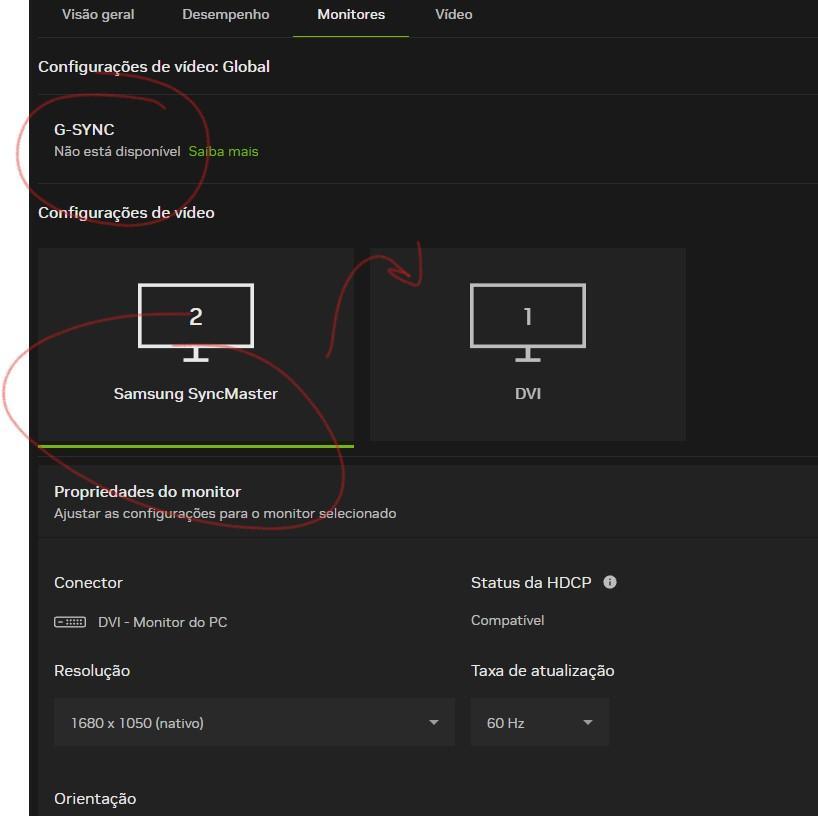Image resolution: width=818 pixels, height=816 pixels.
Task: Click the 'Compatível' HDCP status value
Action: [507, 620]
